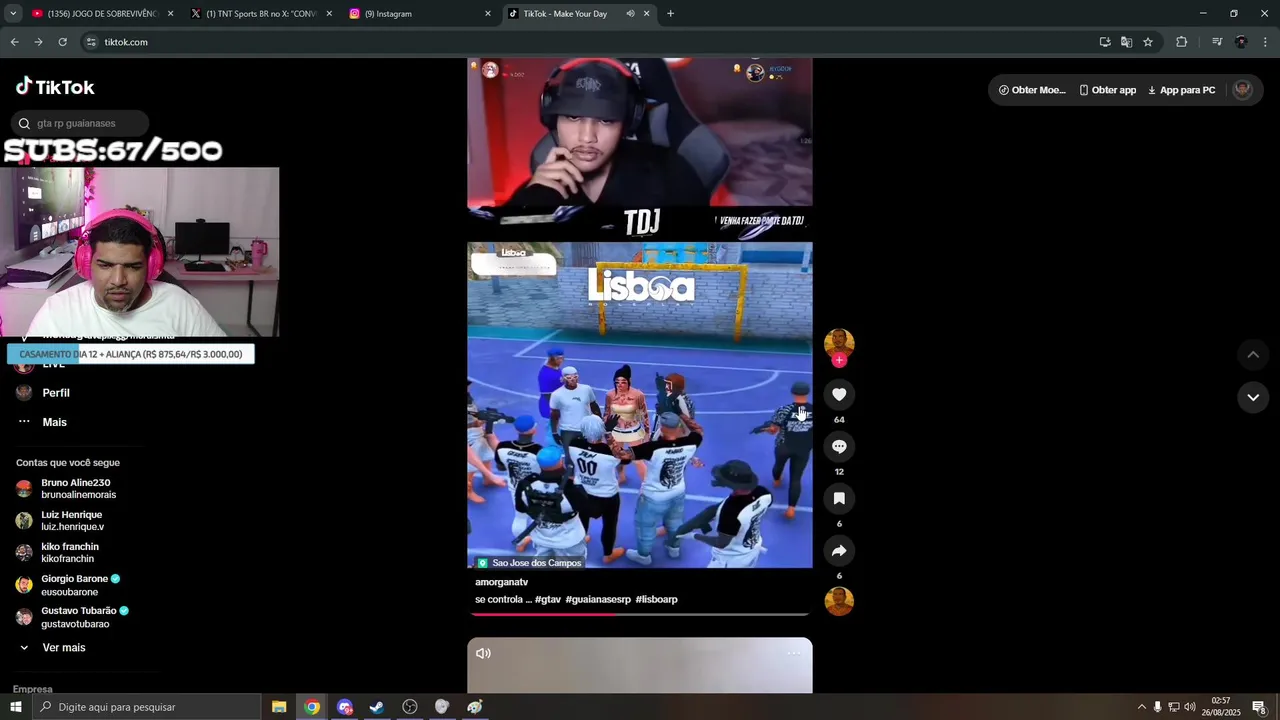Click taskbar search box

coord(146,707)
